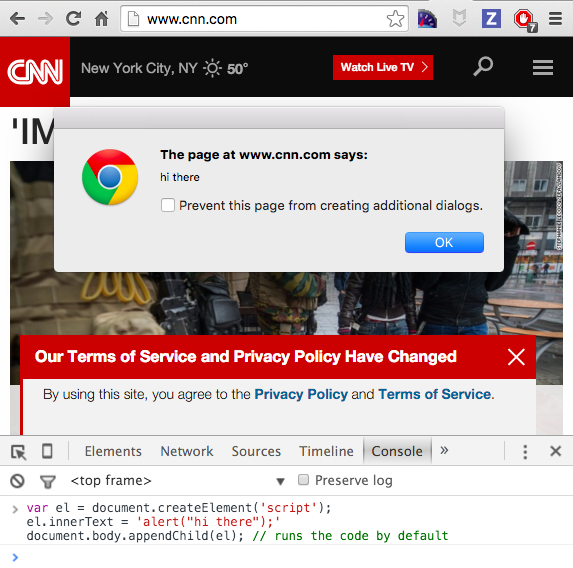Reload the CNN page

(73, 18)
